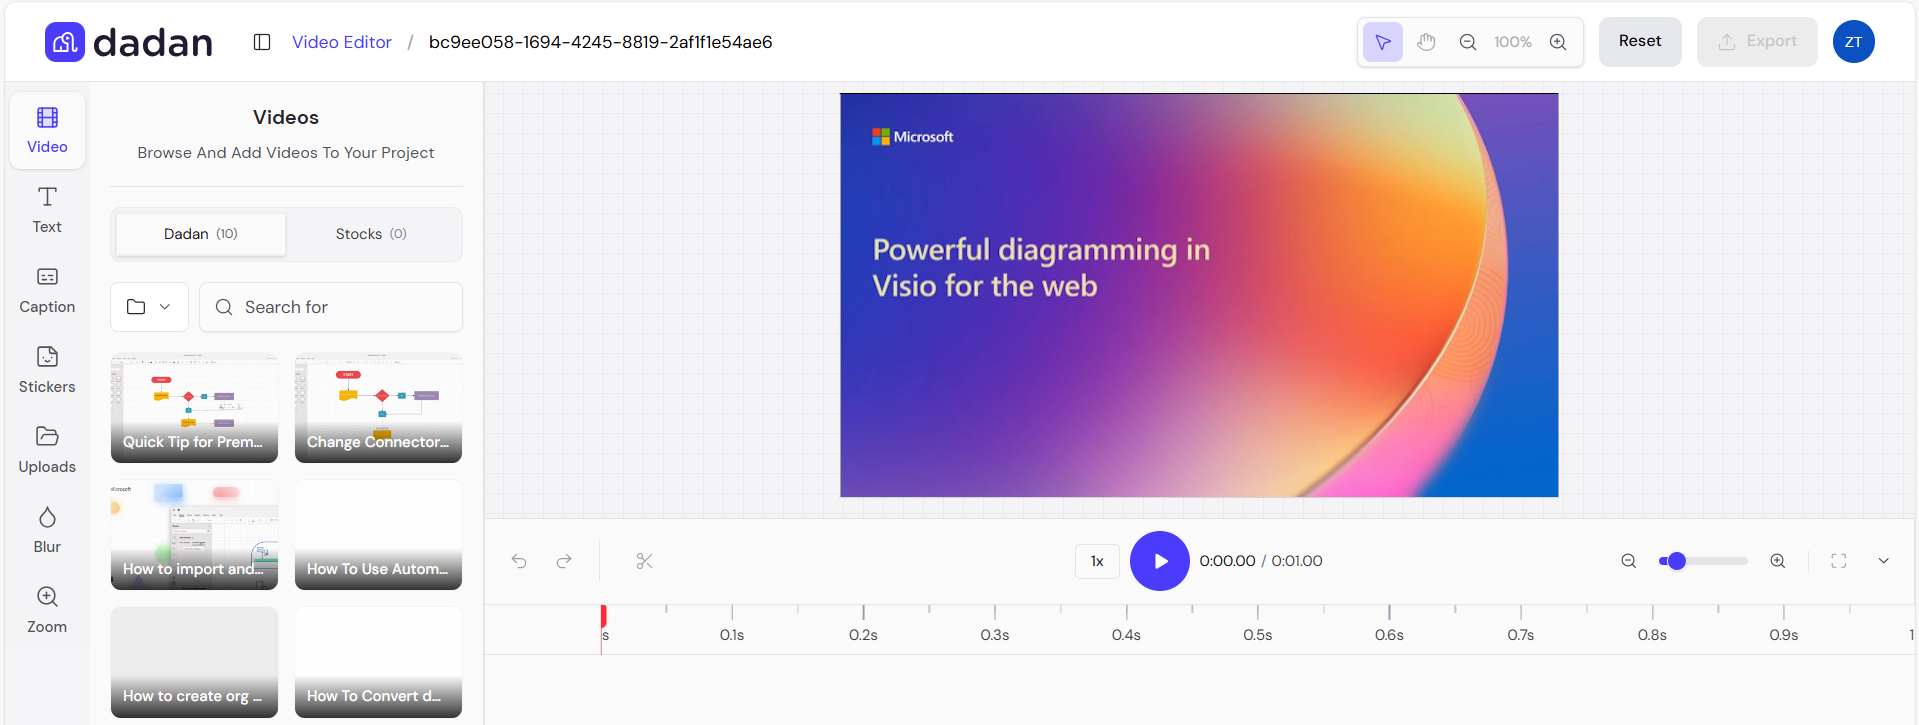Open the Caption panel
This screenshot has height=725, width=1919.
point(47,289)
